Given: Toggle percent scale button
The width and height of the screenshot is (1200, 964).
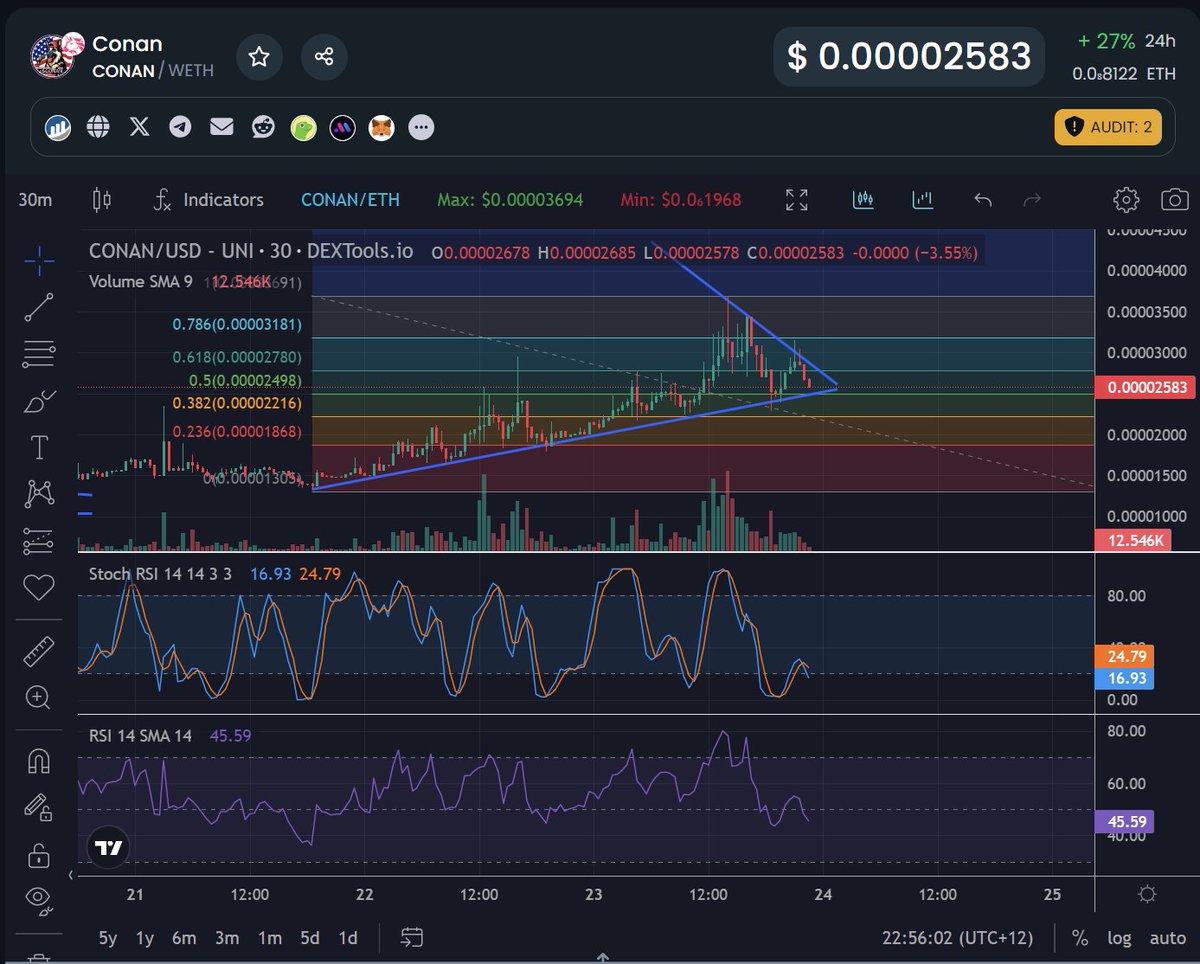Looking at the screenshot, I should tap(1080, 938).
